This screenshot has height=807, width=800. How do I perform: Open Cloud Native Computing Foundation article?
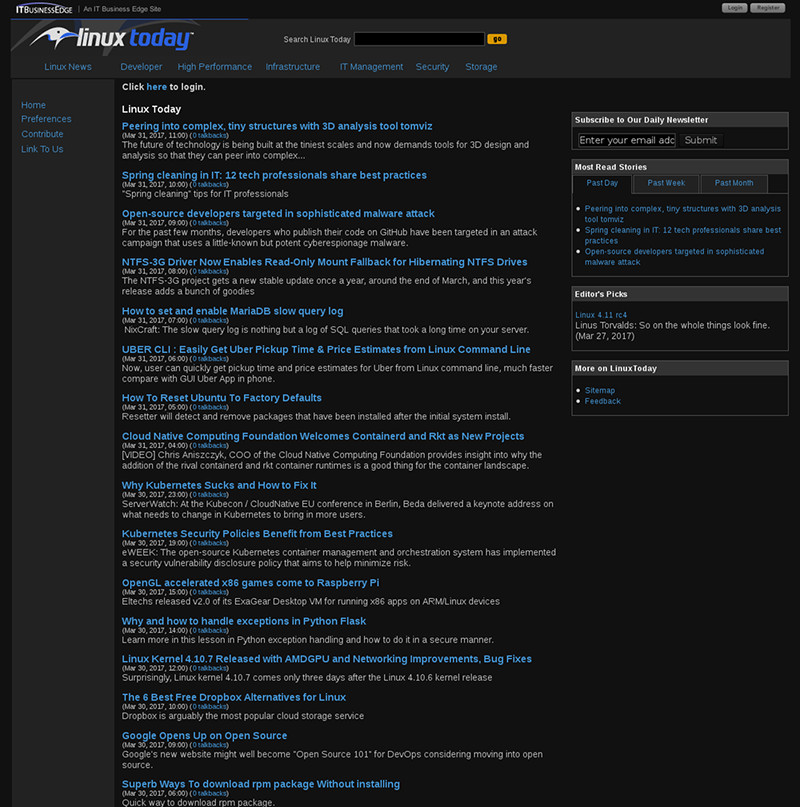click(x=323, y=436)
